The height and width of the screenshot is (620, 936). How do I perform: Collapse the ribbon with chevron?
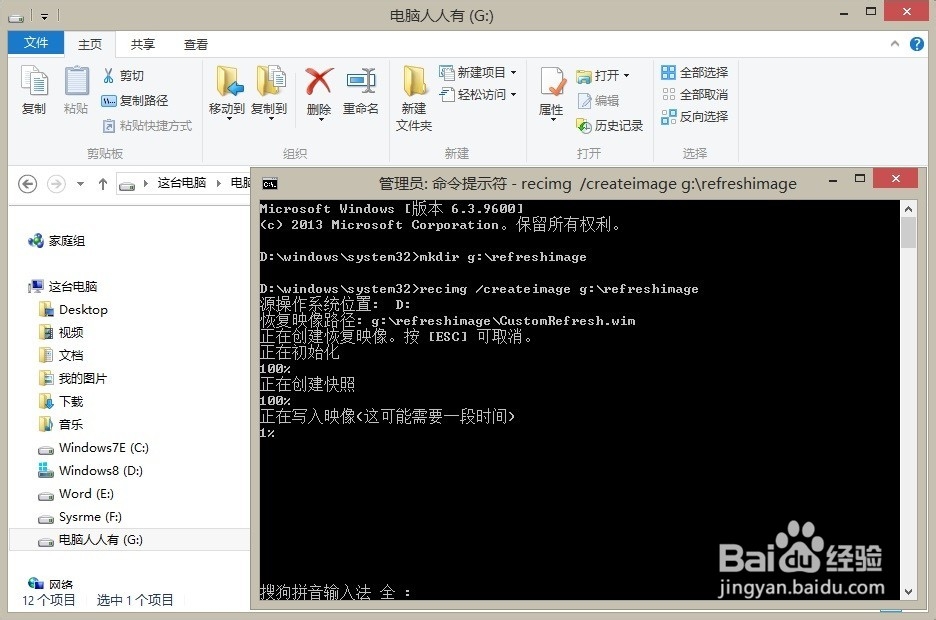click(895, 44)
